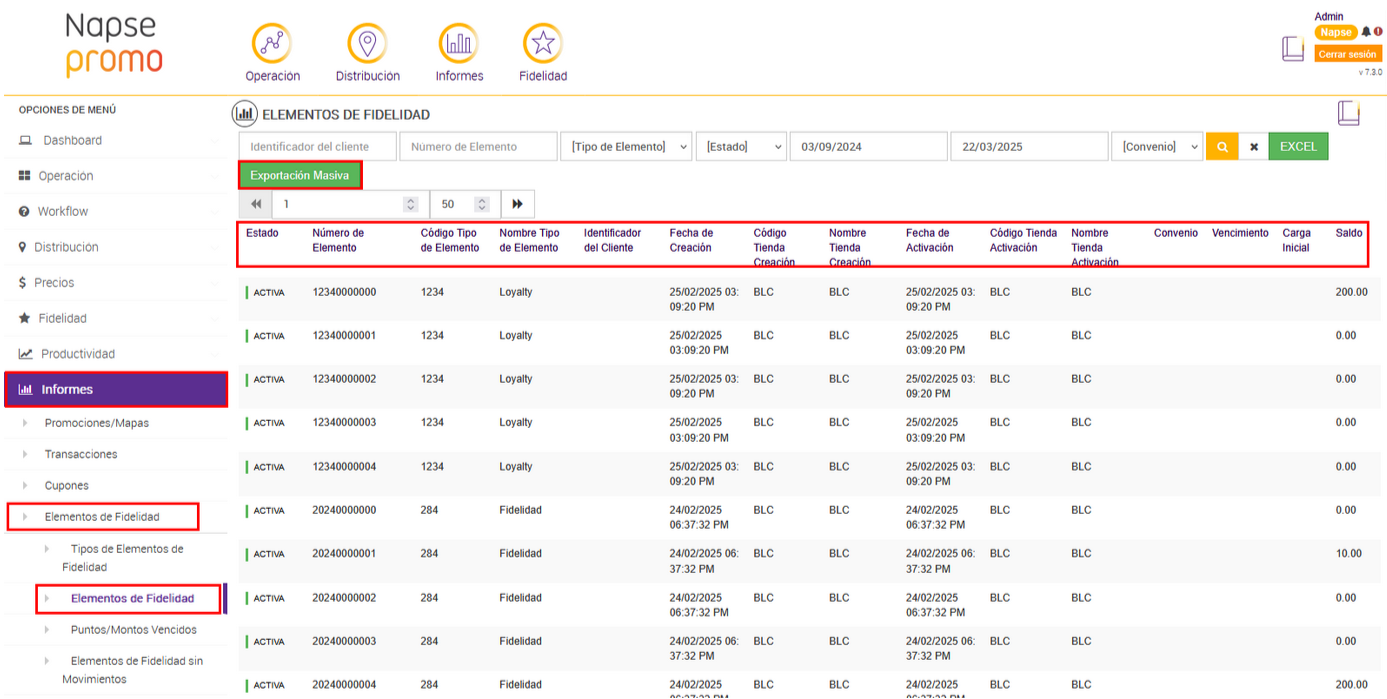1387x699 pixels.
Task: Open the Distribución map pin icon
Action: click(x=367, y=44)
